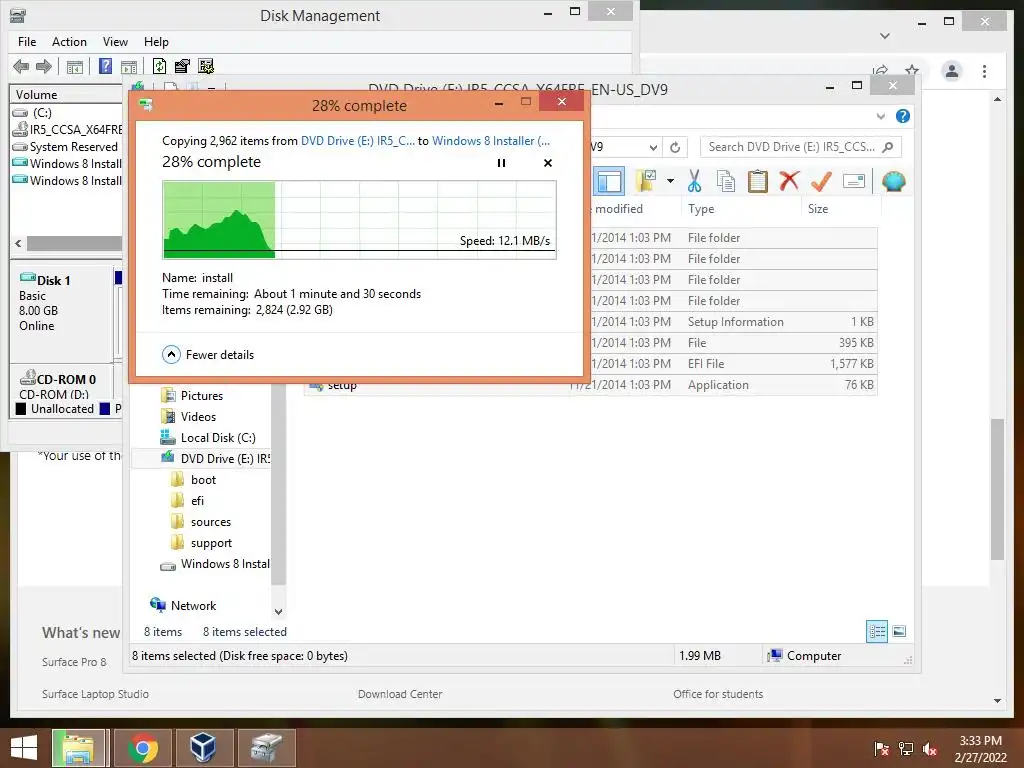Viewport: 1024px width, 768px height.
Task: Select System Reserved volume row
Action: coord(66,146)
